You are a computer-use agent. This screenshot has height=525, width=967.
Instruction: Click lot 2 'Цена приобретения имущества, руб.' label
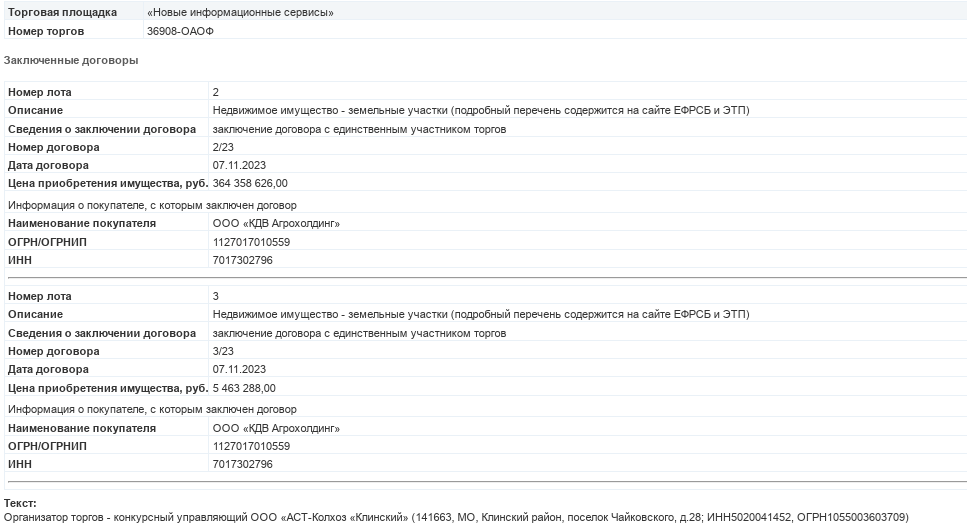108,183
